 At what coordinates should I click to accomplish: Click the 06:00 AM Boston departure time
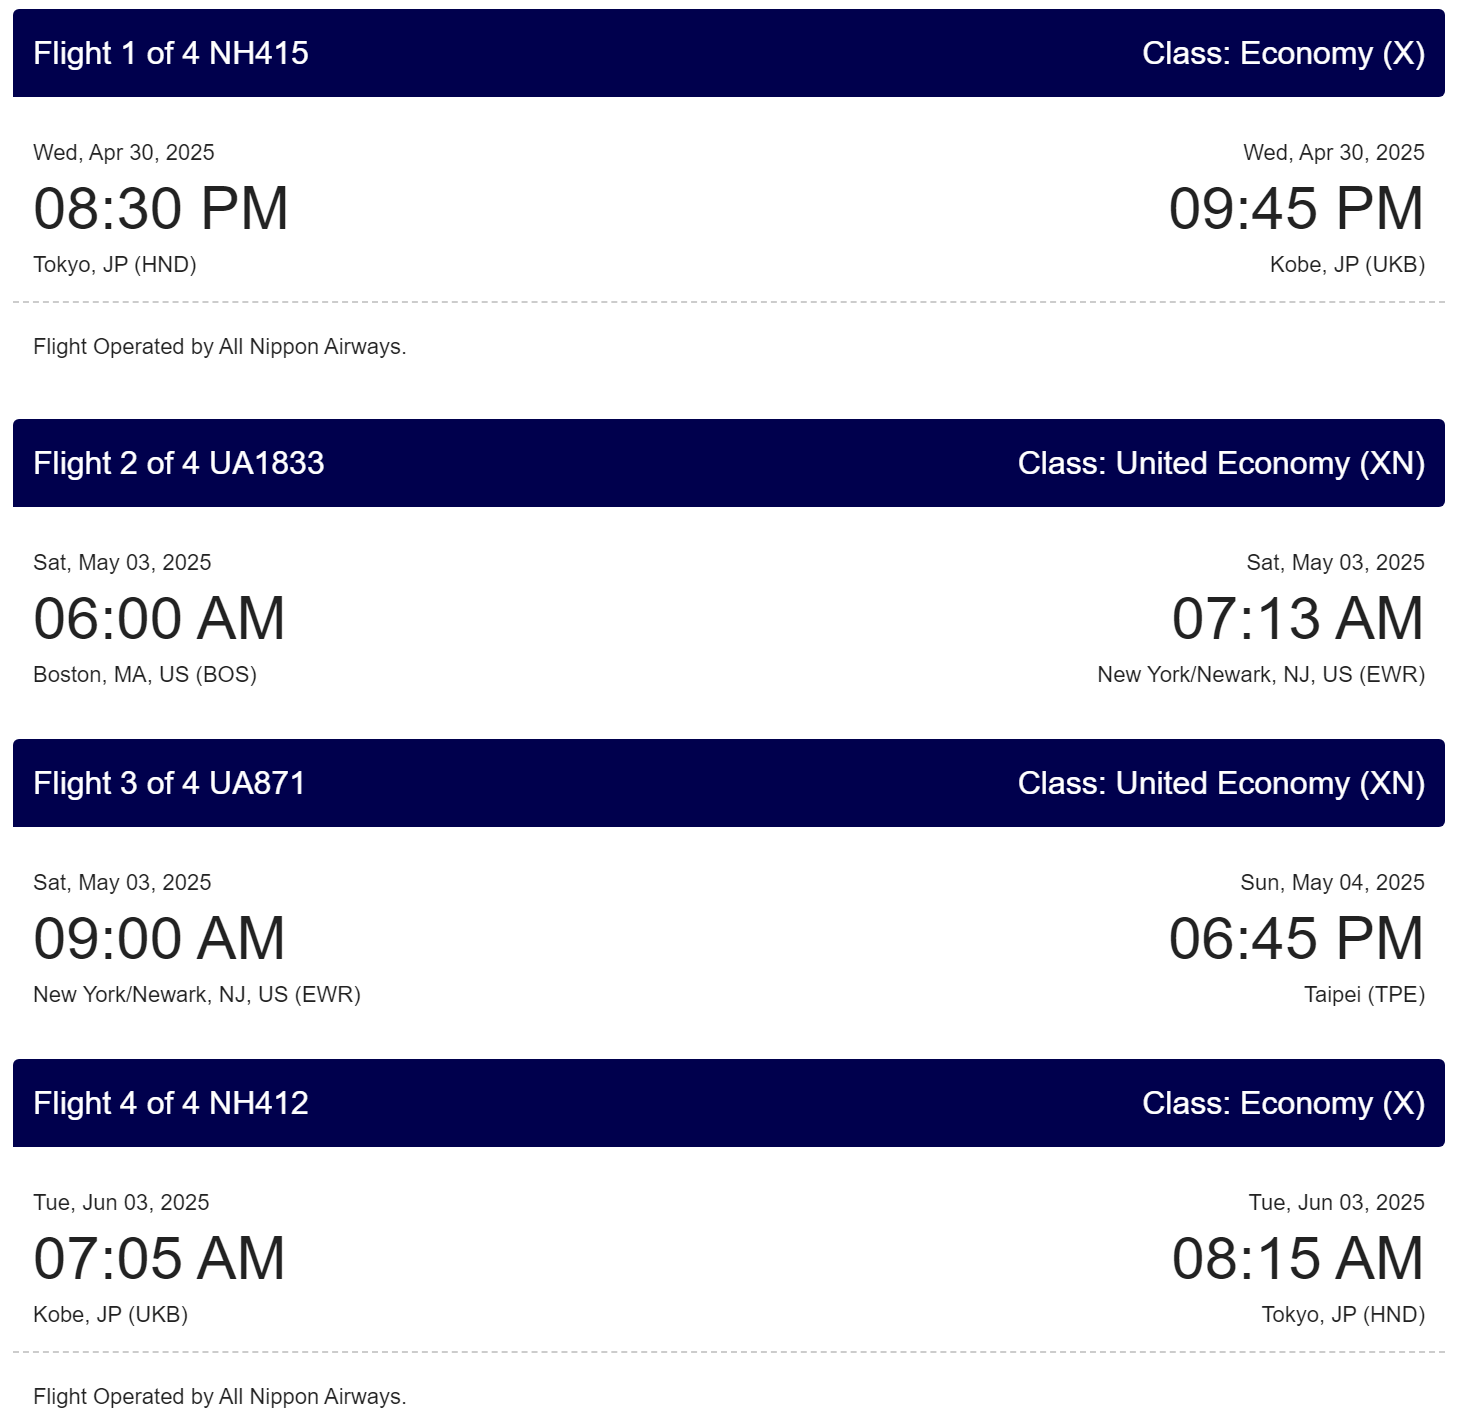point(160,618)
